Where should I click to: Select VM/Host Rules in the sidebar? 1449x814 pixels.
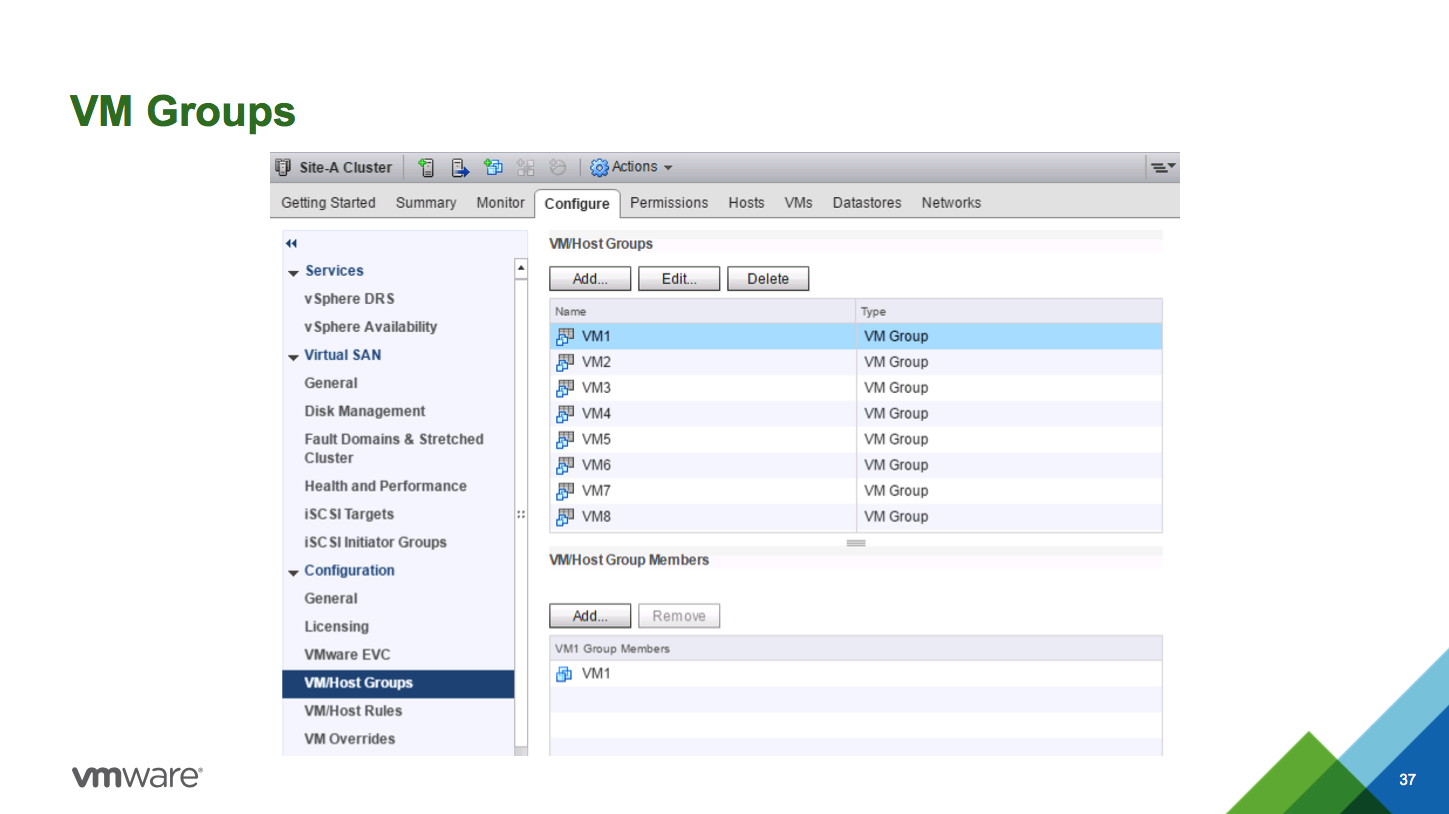pos(353,711)
